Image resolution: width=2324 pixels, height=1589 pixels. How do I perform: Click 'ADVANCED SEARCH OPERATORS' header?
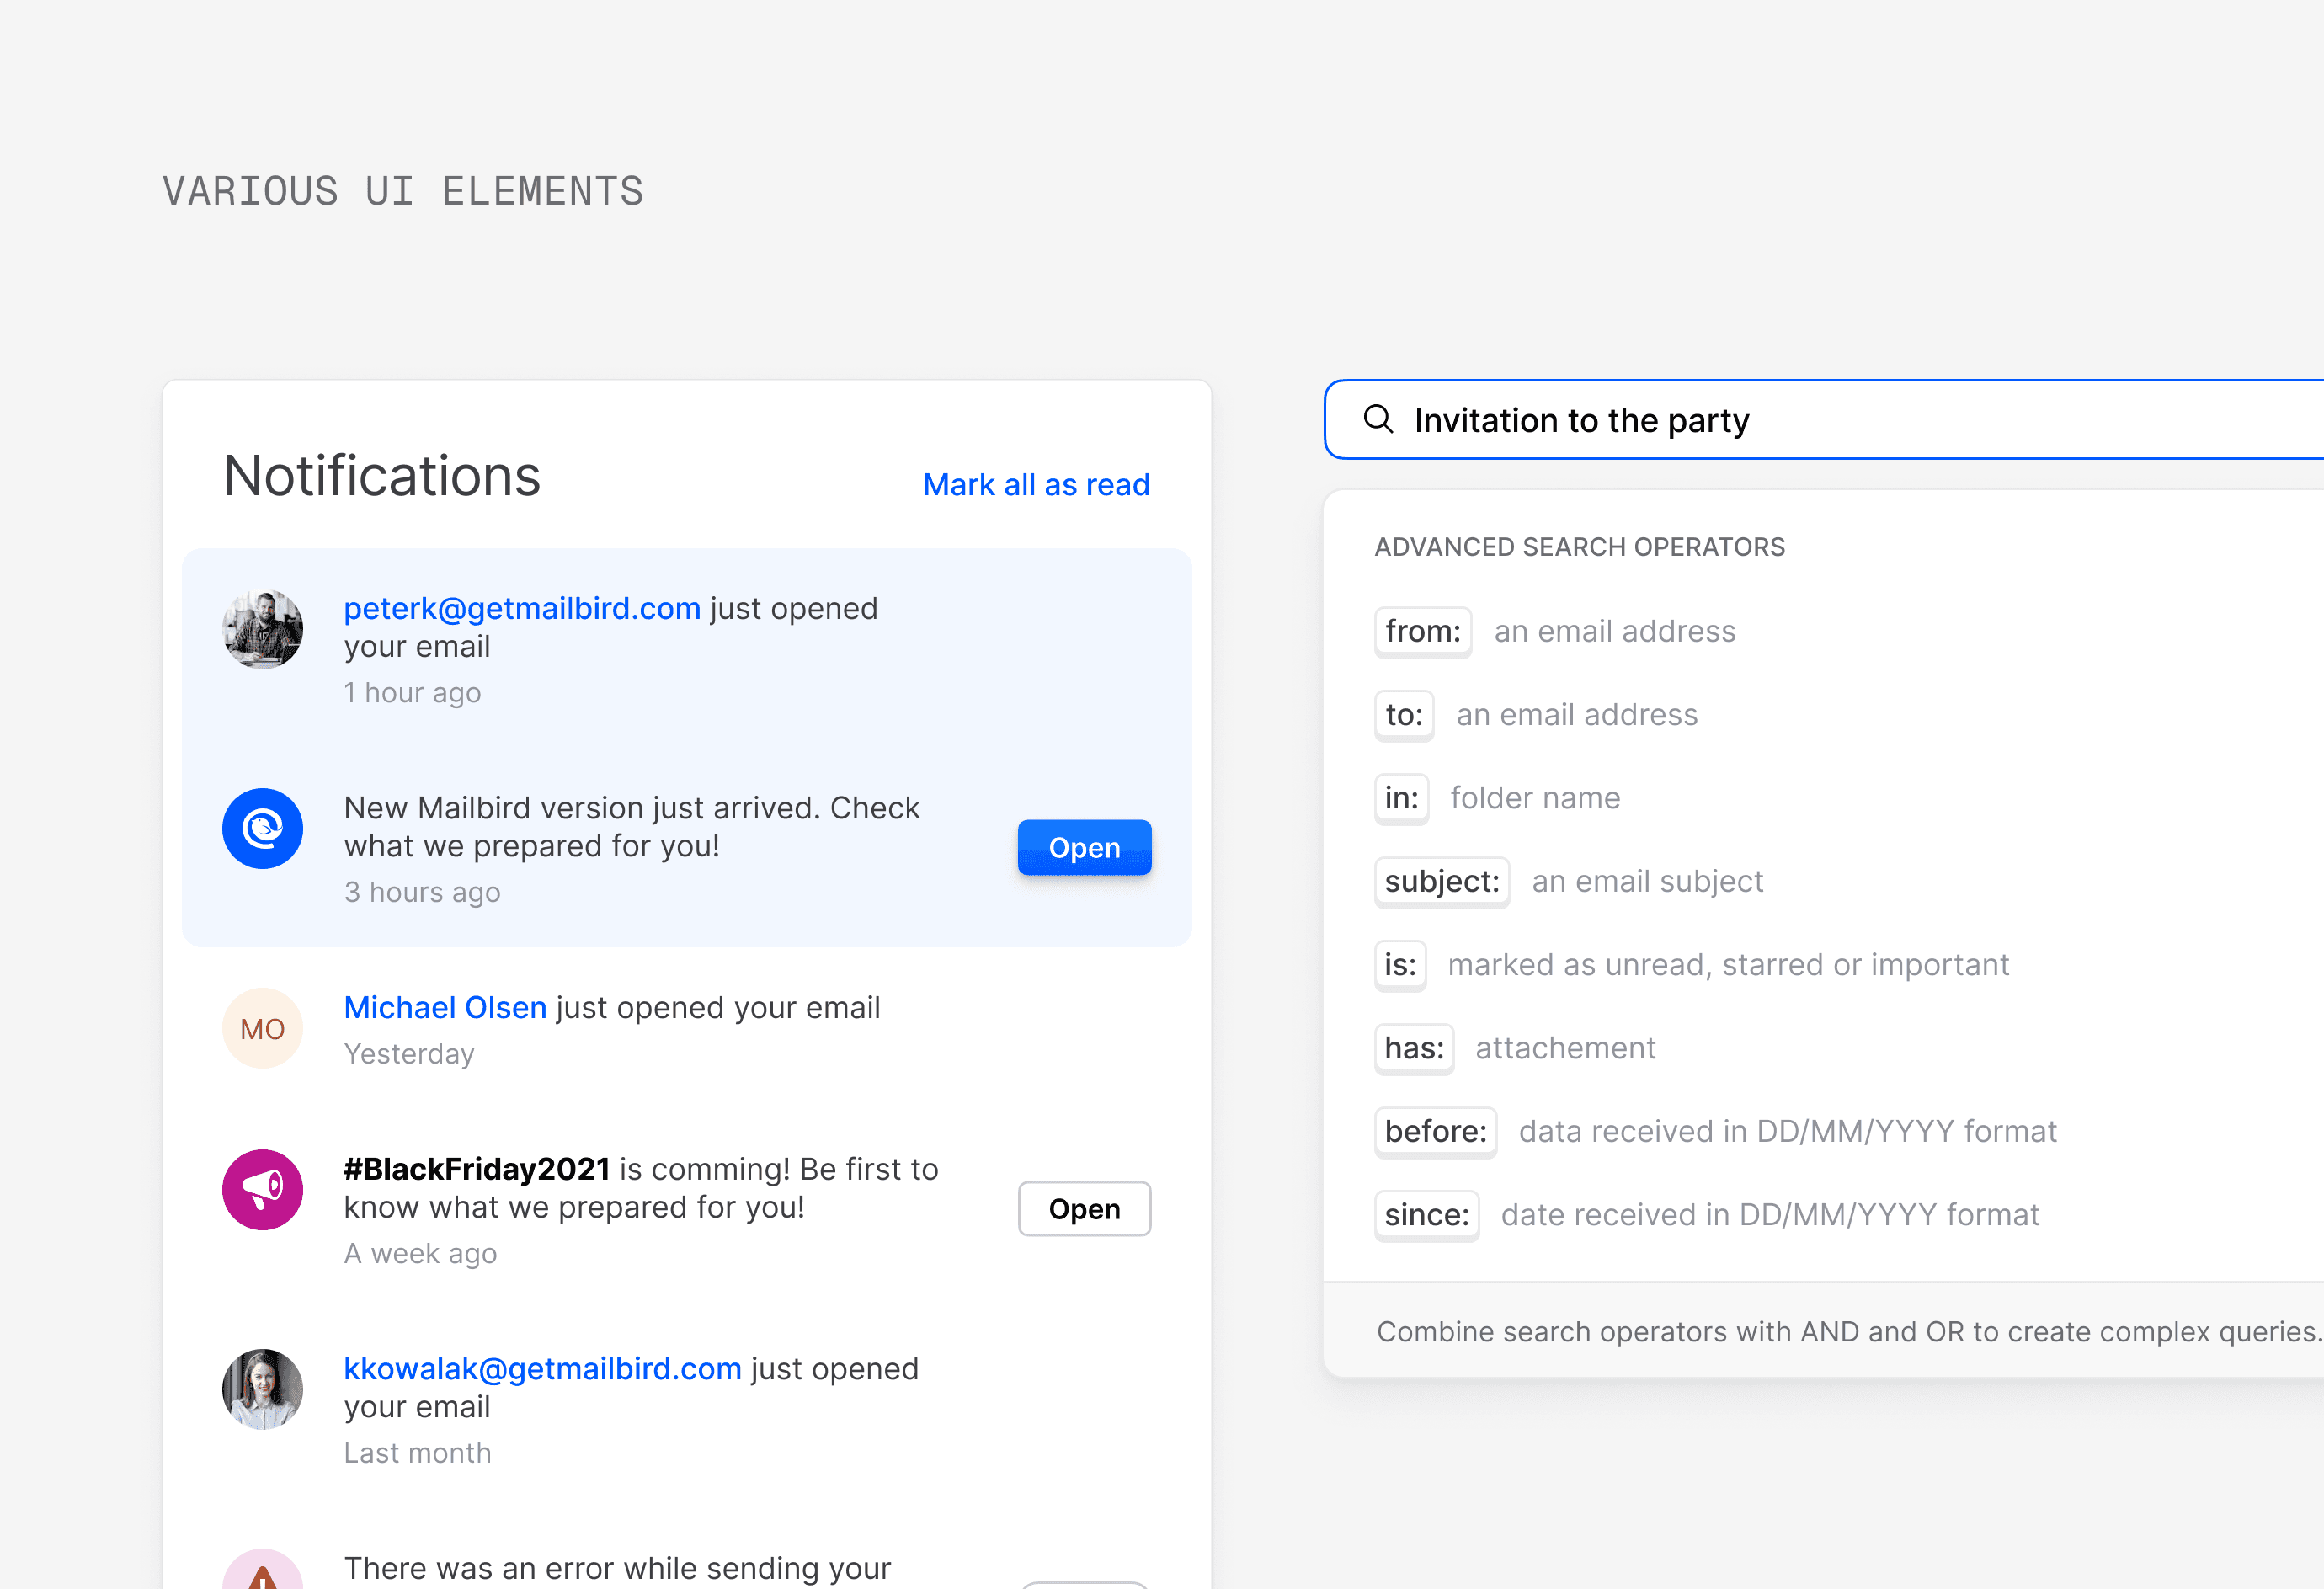pos(1579,547)
